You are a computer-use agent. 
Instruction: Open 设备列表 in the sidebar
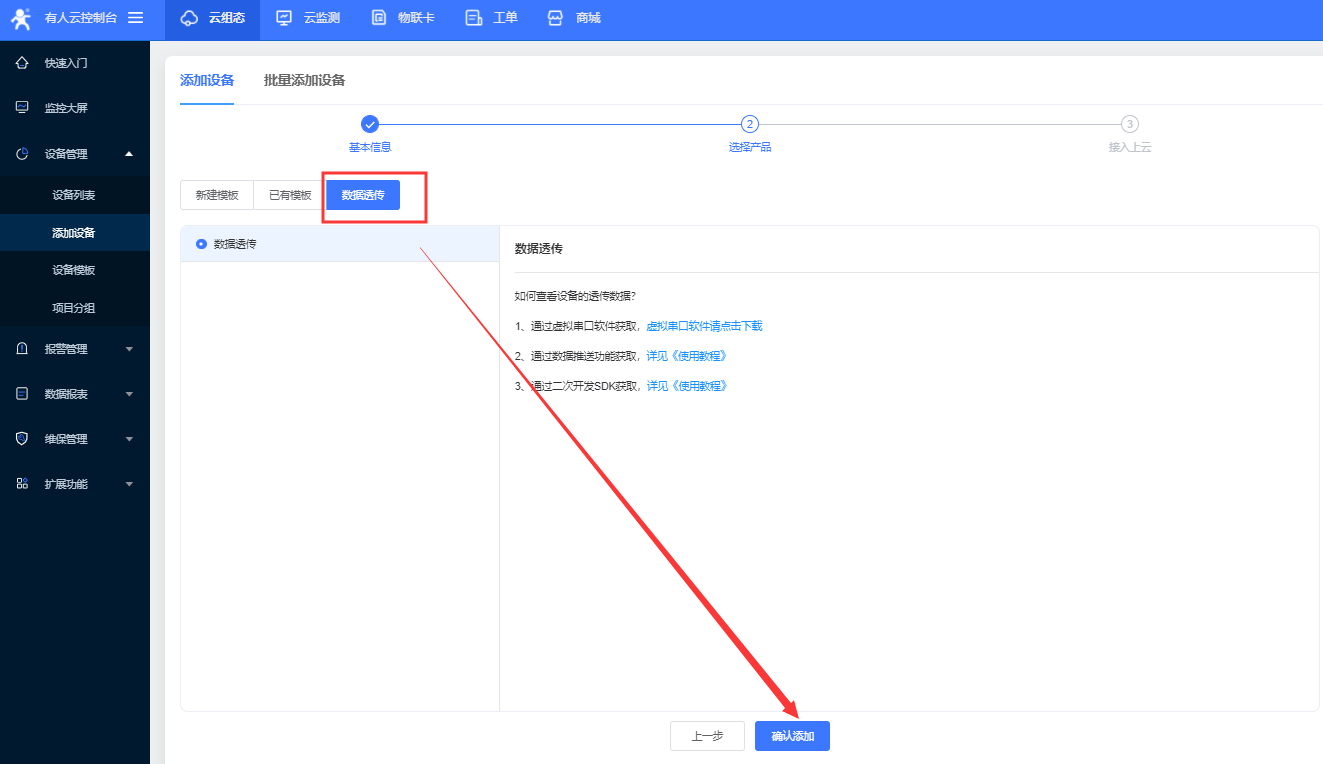point(74,195)
